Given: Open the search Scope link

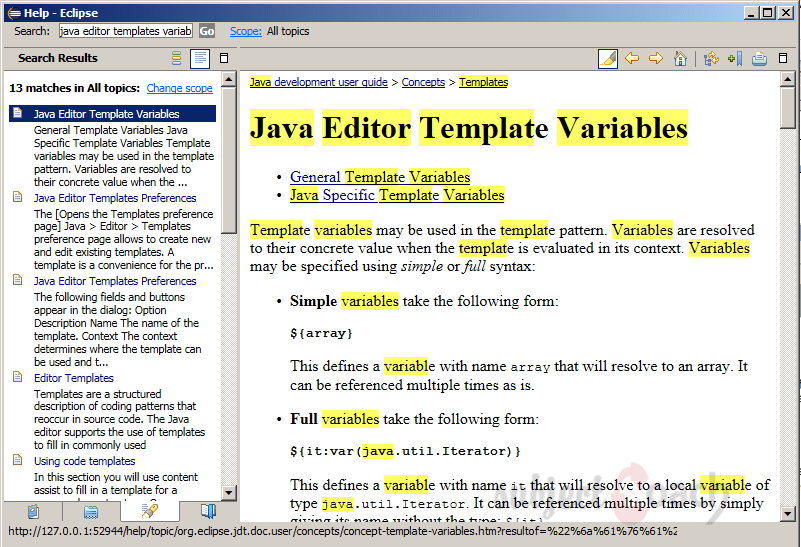Looking at the screenshot, I should [245, 31].
